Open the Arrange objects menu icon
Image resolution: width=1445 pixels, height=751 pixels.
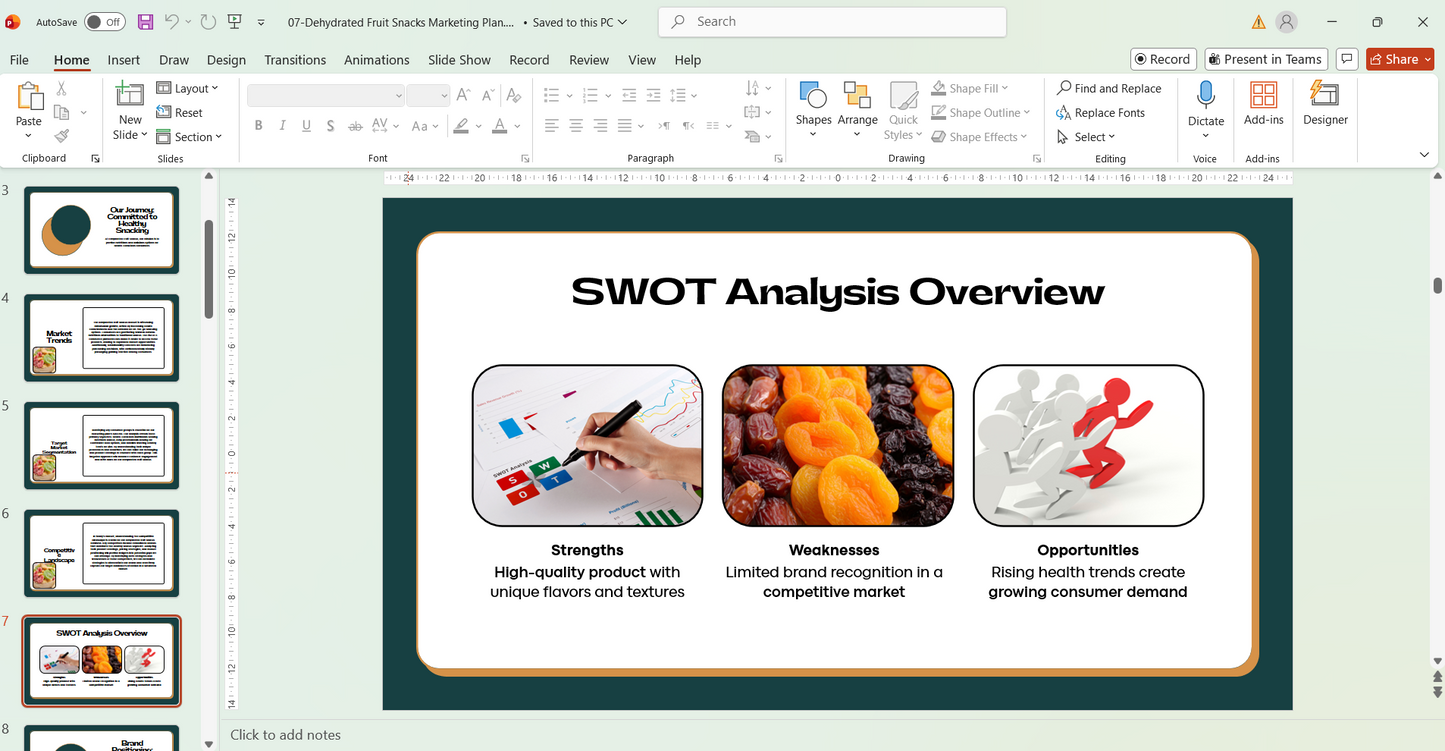(857, 96)
